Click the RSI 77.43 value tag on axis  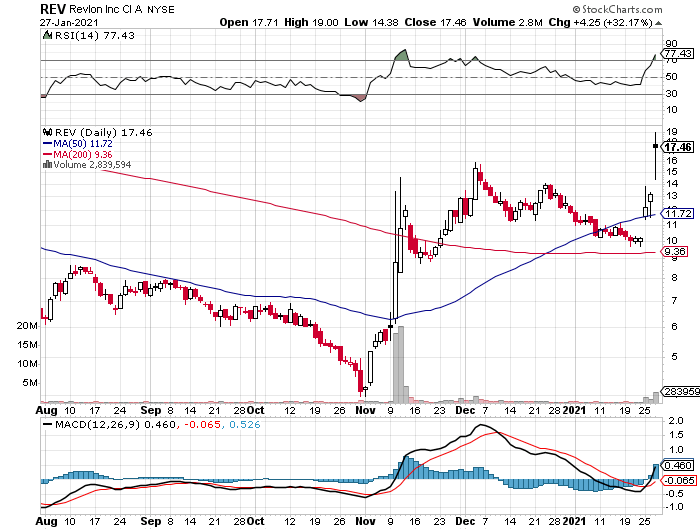[x=678, y=54]
